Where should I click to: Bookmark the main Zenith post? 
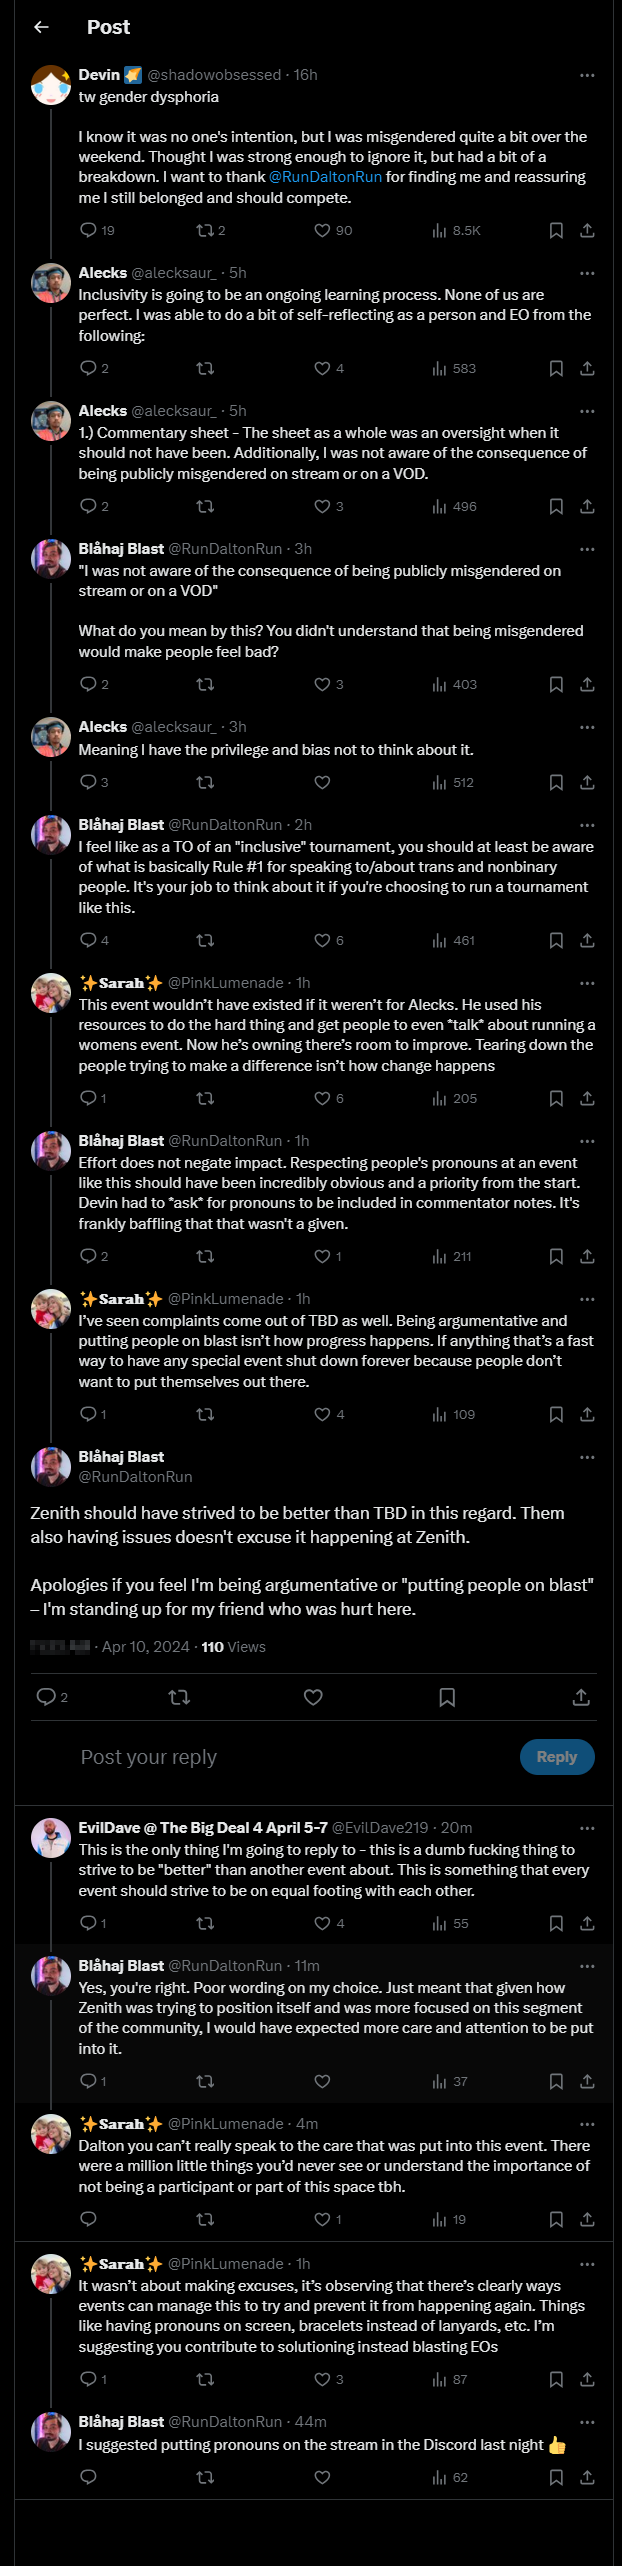[x=447, y=1697]
